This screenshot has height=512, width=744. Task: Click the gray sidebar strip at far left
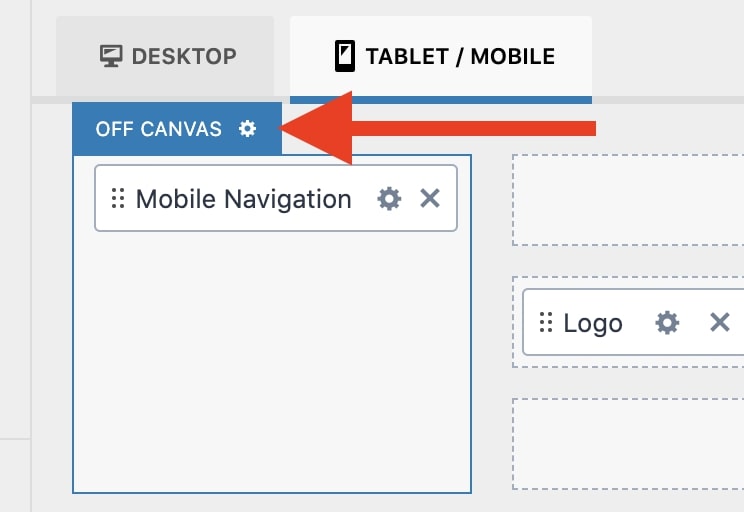(15, 256)
